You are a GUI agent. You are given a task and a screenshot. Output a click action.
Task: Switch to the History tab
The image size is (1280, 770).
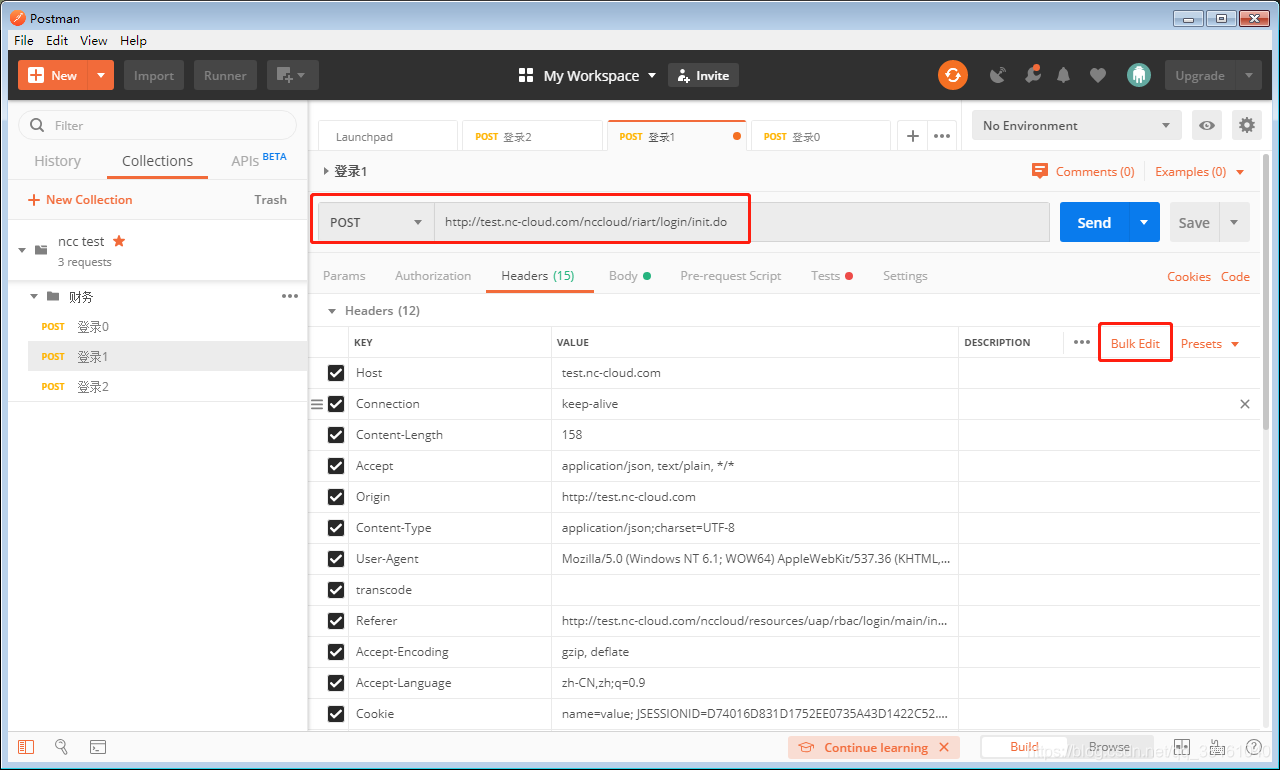(x=58, y=161)
